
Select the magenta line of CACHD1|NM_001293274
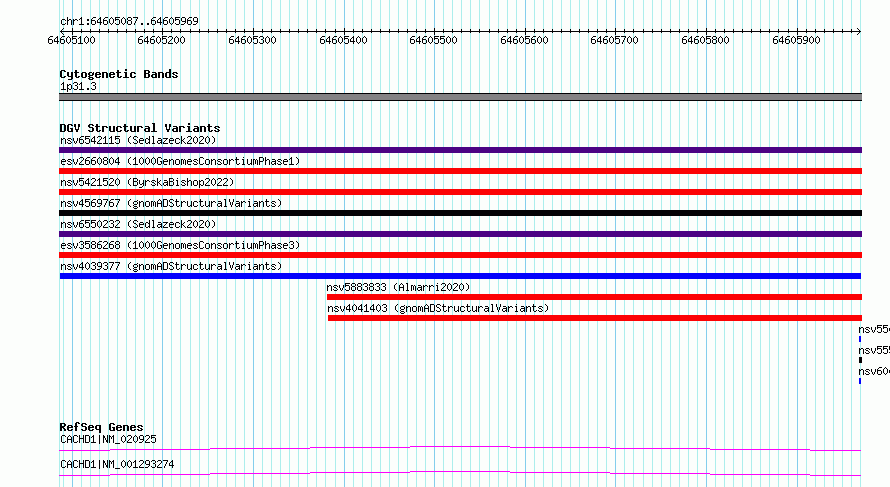[460, 474]
